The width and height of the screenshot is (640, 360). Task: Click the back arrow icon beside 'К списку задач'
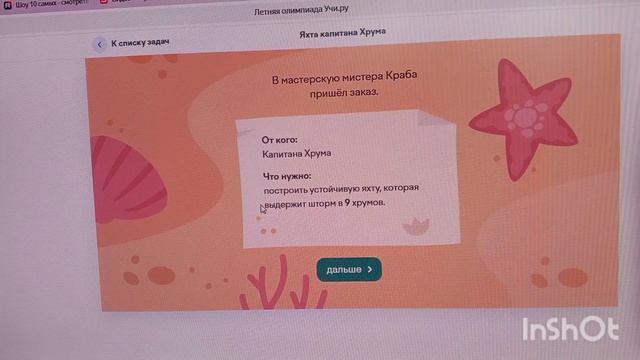tap(100, 44)
